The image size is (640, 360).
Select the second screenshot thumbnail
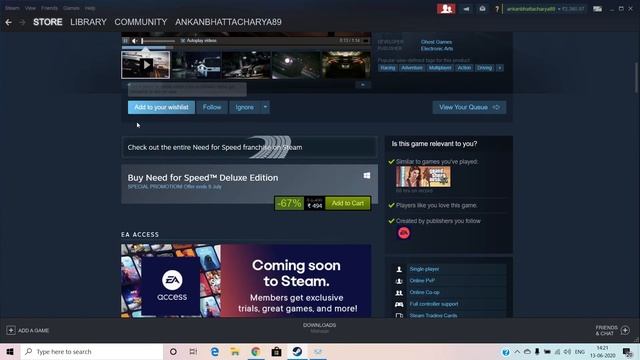(196, 65)
